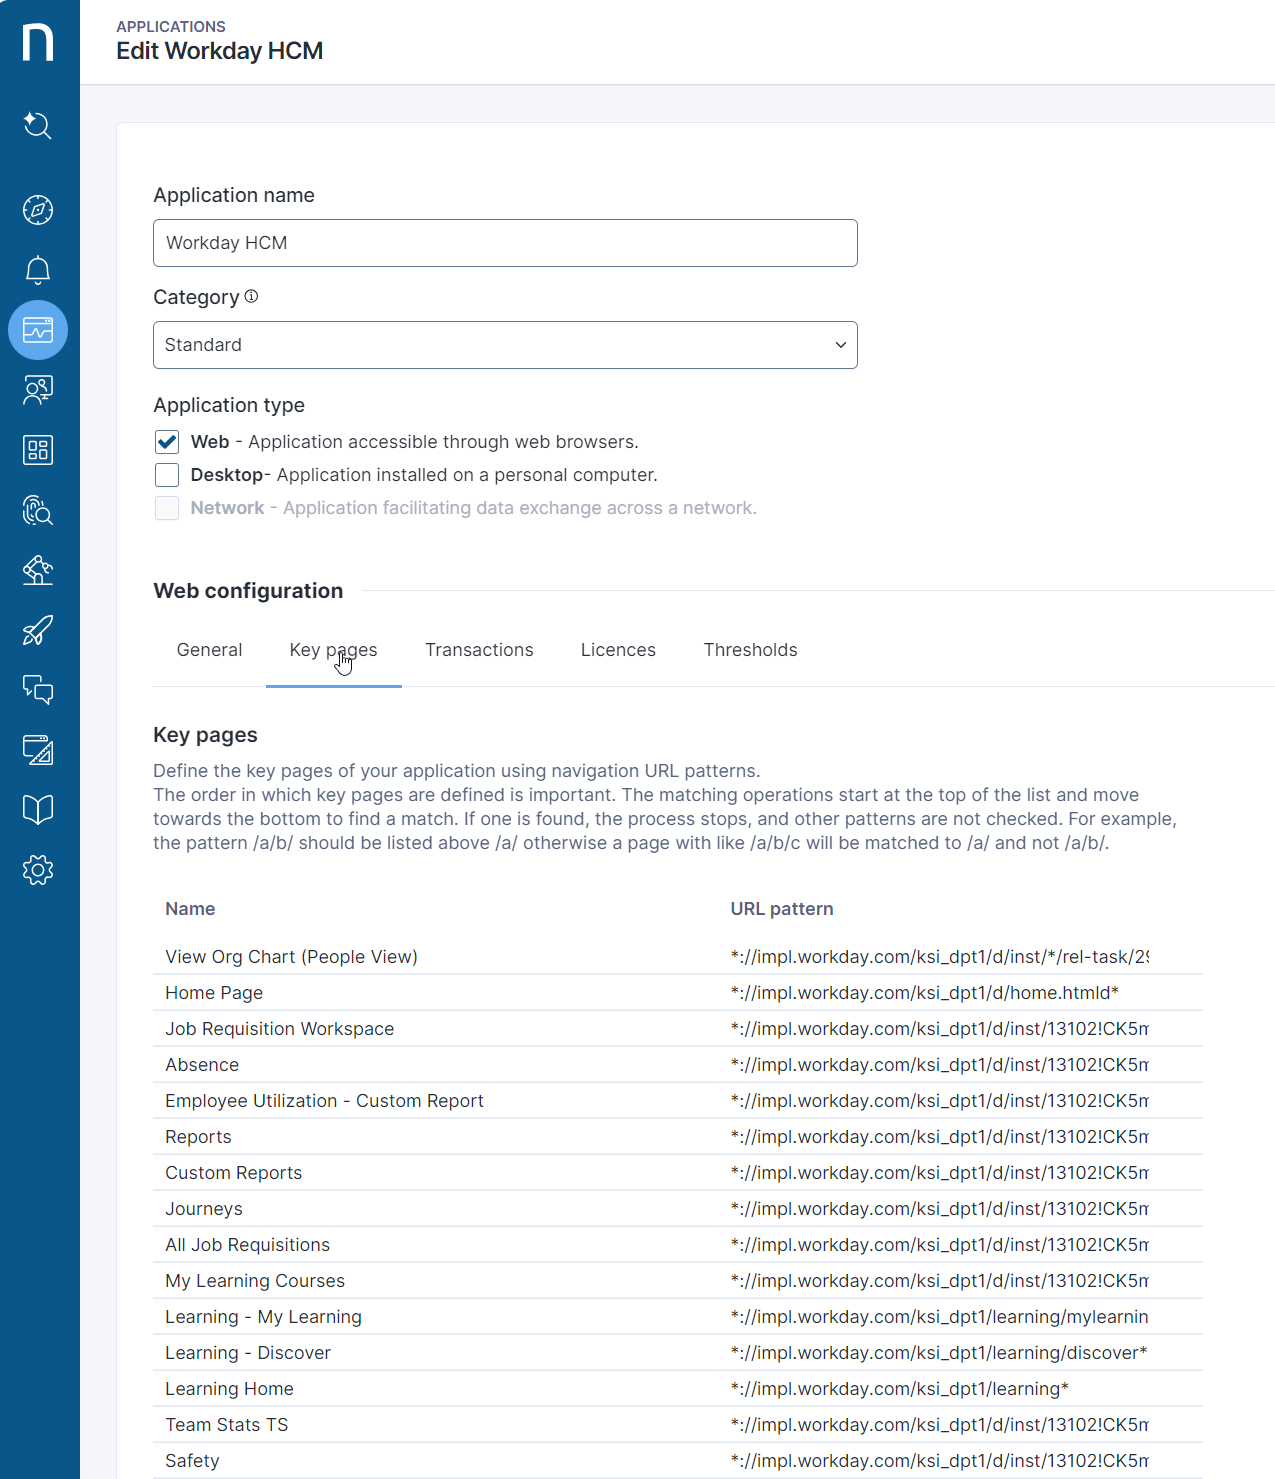Open the people and screen sidebar icon

38,390
